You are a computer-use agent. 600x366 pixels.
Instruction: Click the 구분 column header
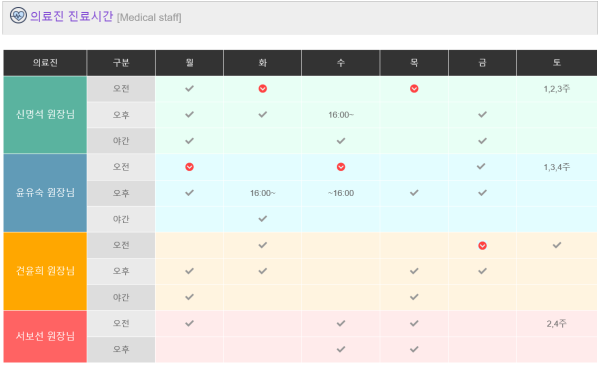pos(121,63)
